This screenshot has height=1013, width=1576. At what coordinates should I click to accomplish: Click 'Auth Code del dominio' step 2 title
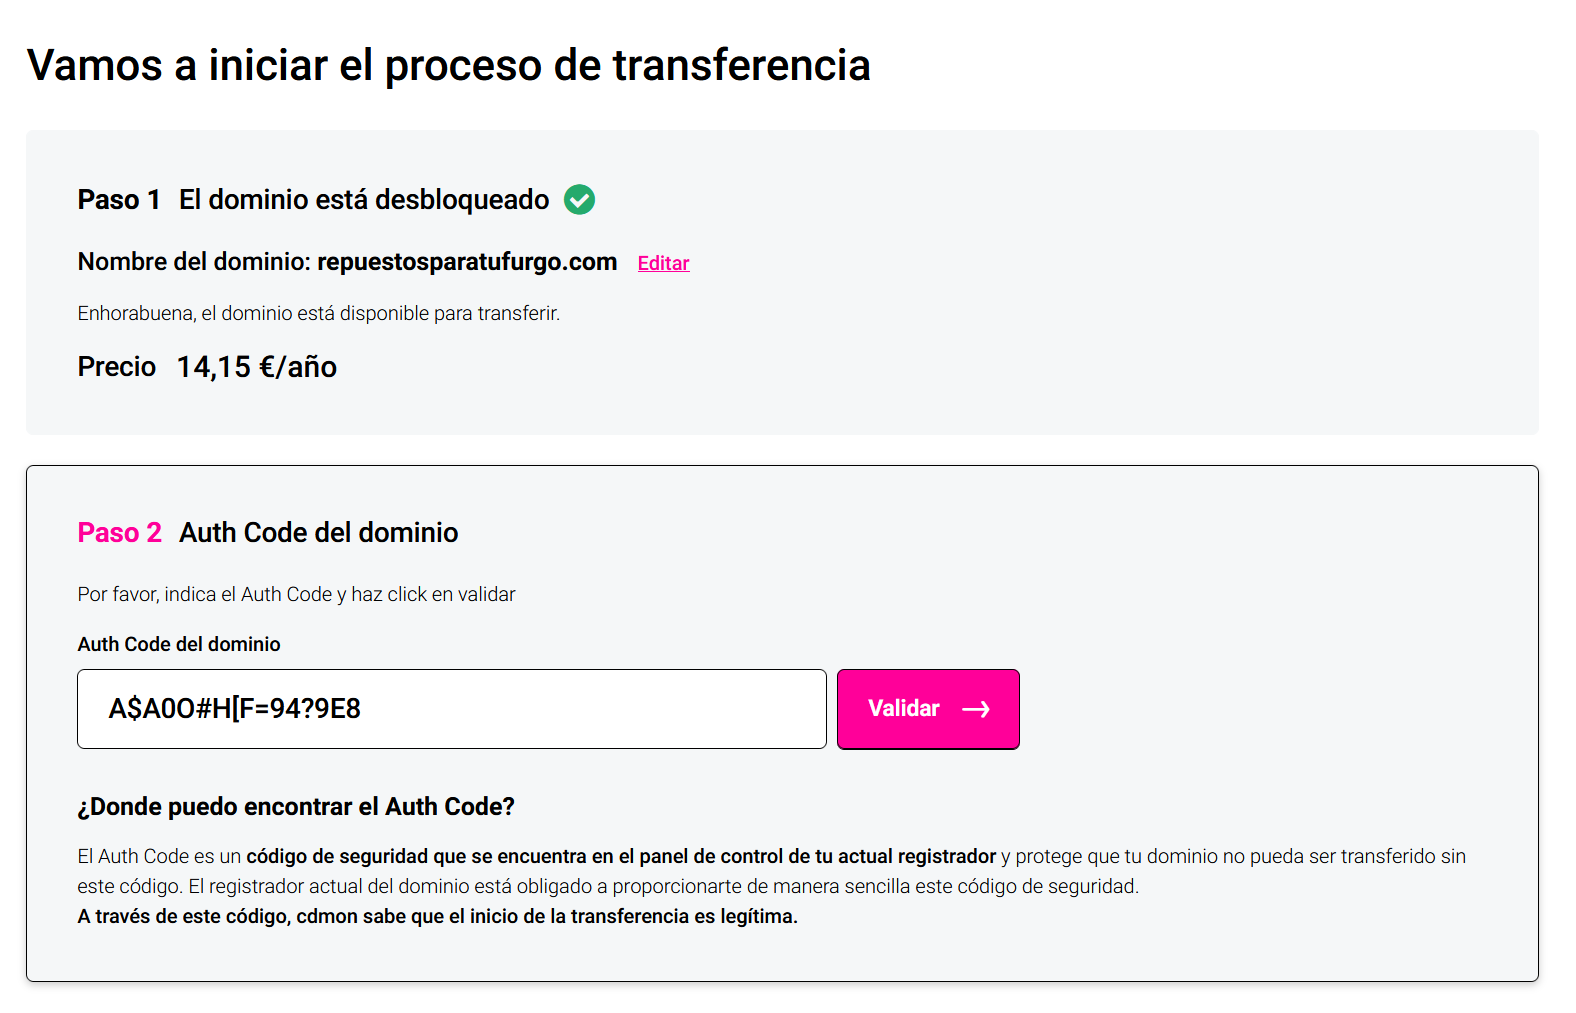[318, 533]
